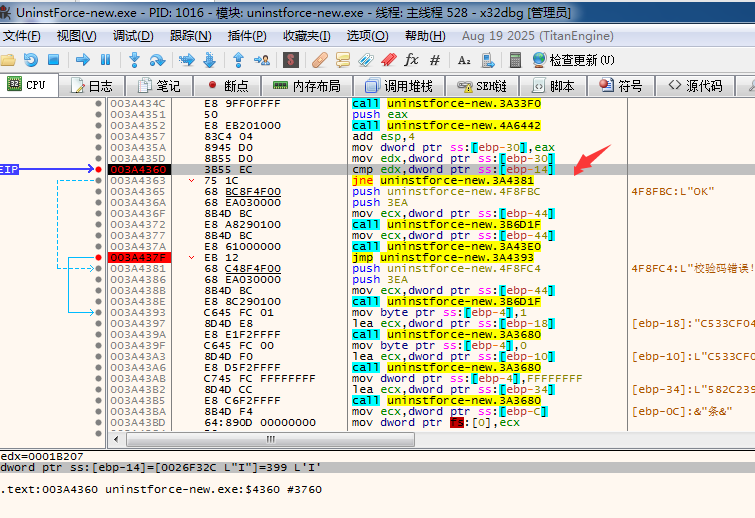
Task: Toggle breakpoint bullet at address 003A437F
Action: 98,258
